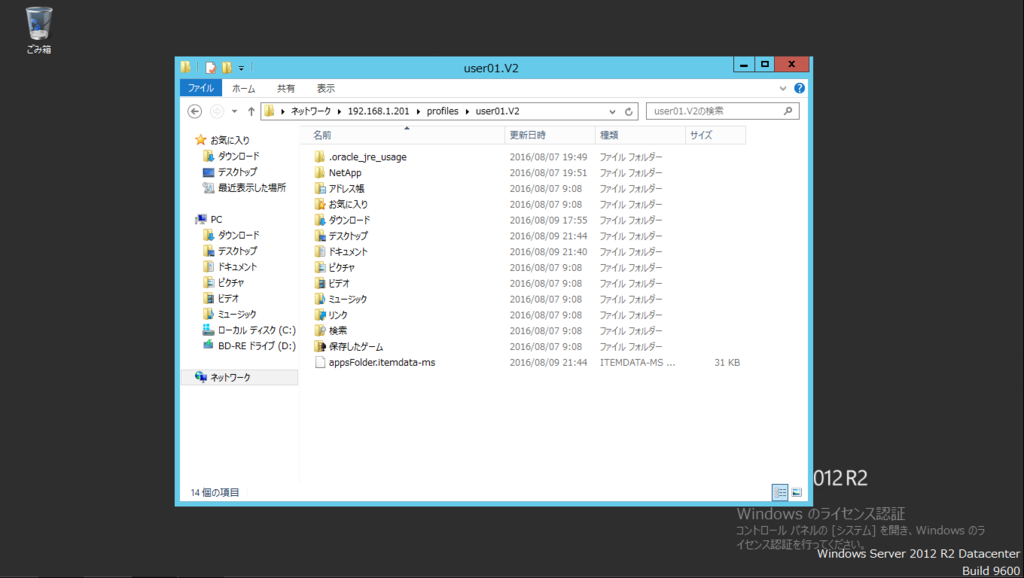The image size is (1024, 578).
Task: Refresh the folder with the refresh button
Action: click(628, 112)
